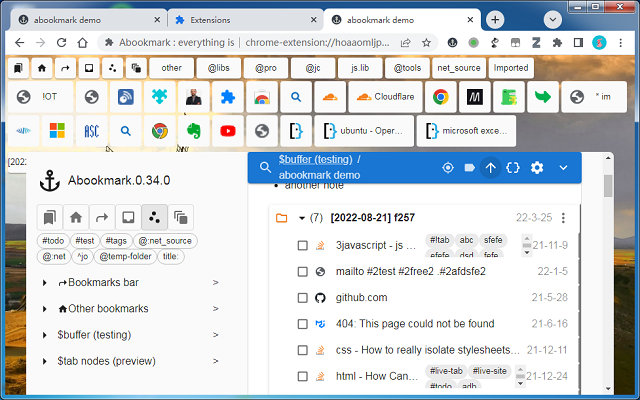640x400 pixels.
Task: Tick the checkbox for 404 page entry
Action: [302, 324]
